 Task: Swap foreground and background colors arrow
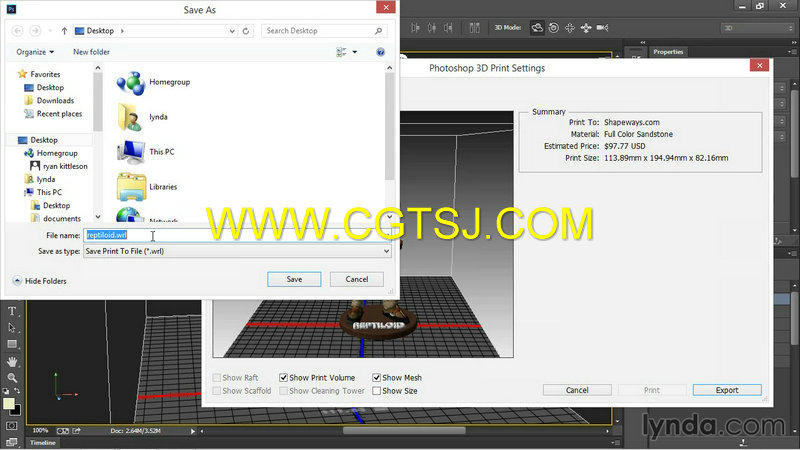(17, 391)
